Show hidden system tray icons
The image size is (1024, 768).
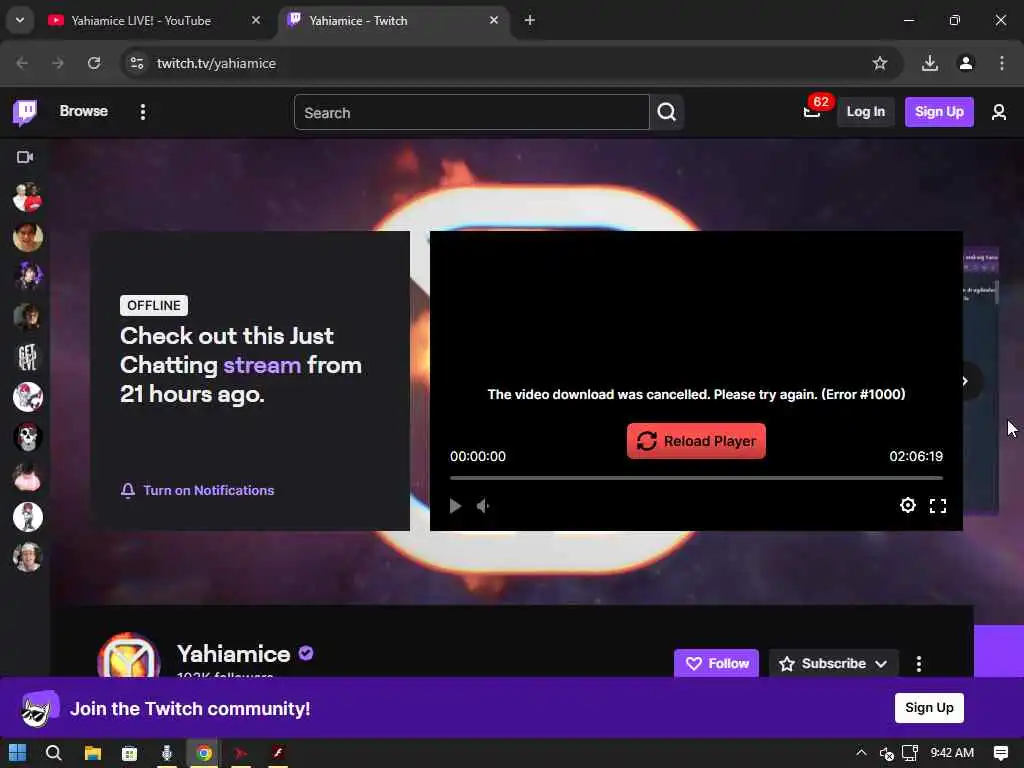861,753
